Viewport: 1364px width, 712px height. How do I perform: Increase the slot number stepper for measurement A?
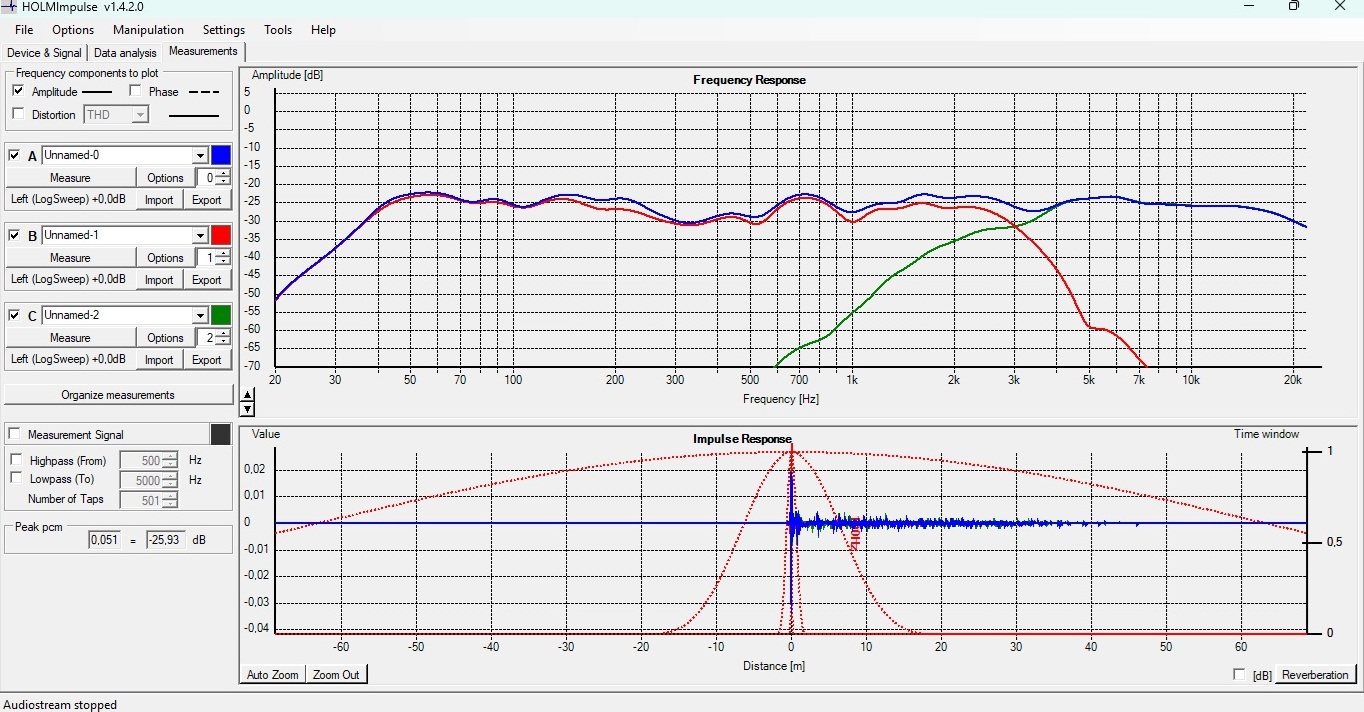(222, 174)
